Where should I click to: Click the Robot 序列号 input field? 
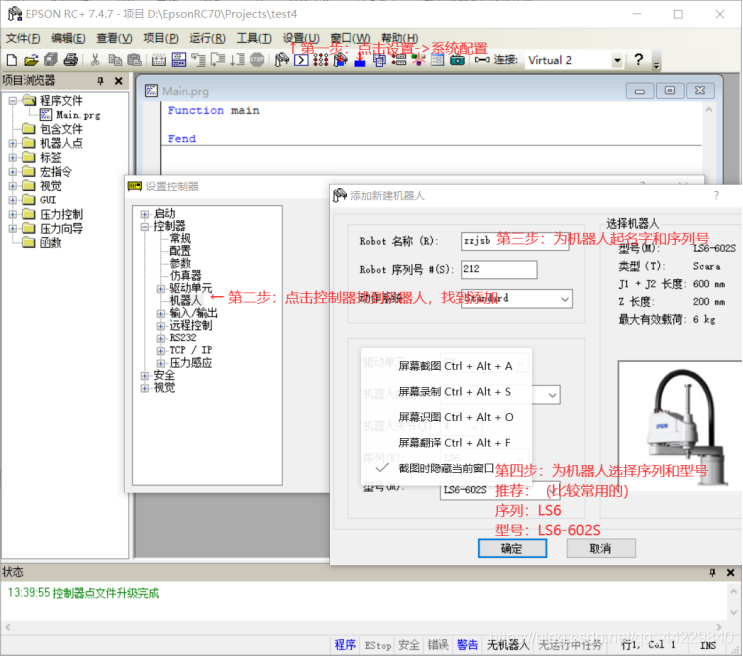499,269
